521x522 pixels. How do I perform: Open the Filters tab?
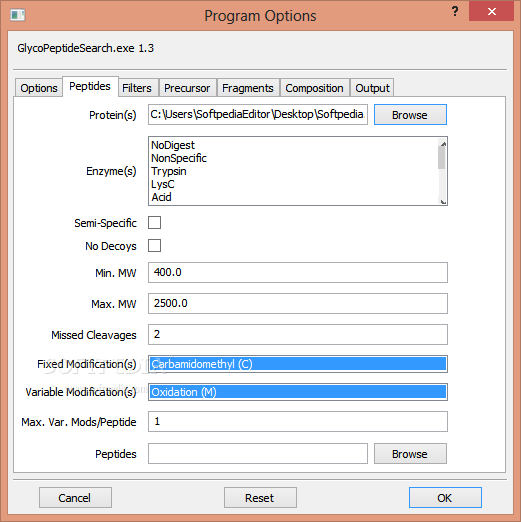137,88
